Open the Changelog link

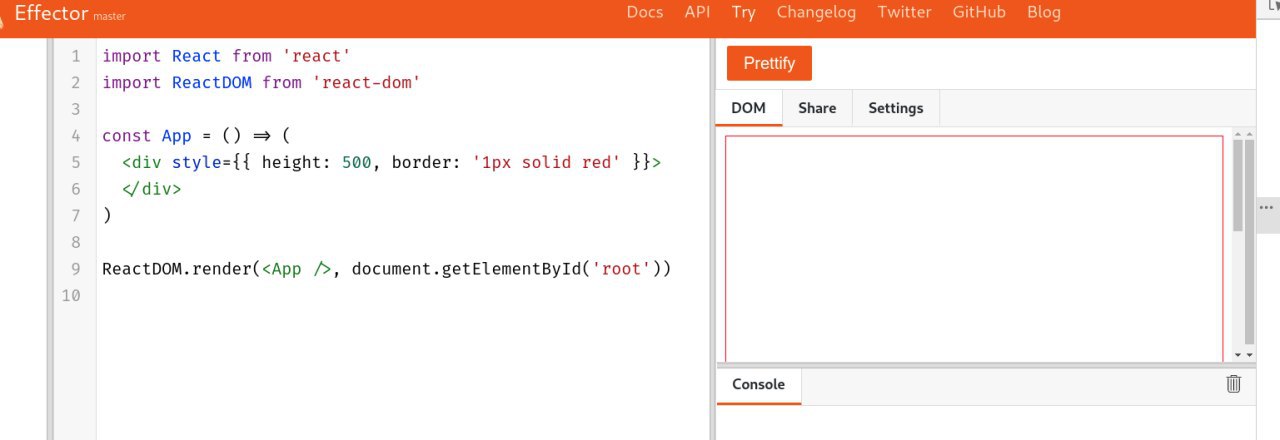click(x=817, y=12)
